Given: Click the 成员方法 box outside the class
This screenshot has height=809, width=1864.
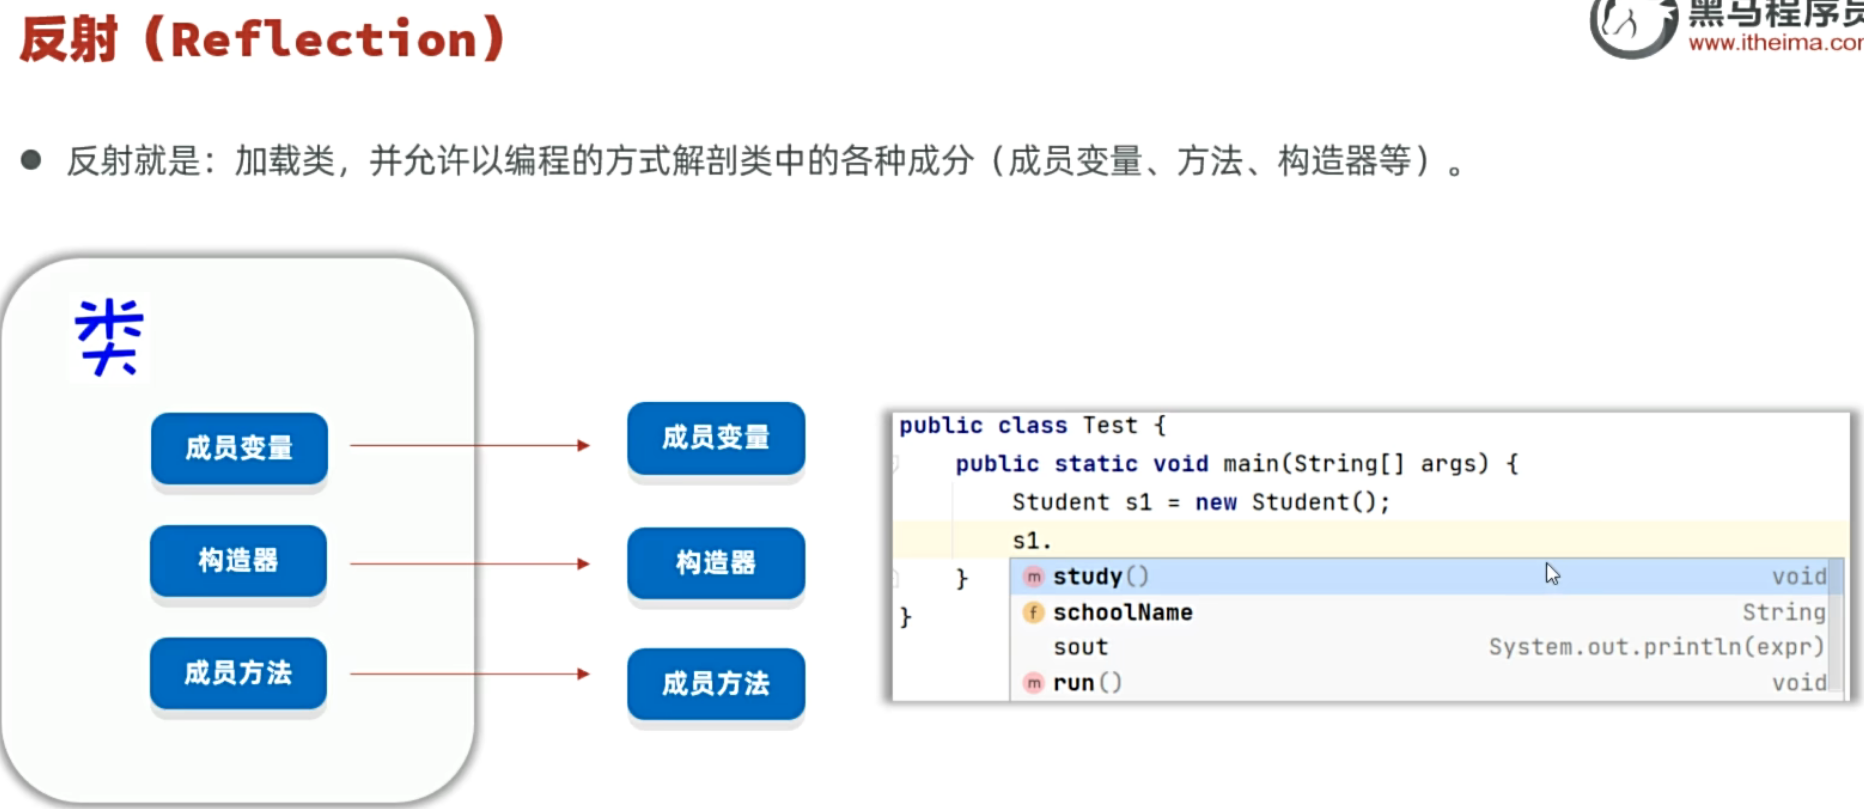Looking at the screenshot, I should [716, 684].
